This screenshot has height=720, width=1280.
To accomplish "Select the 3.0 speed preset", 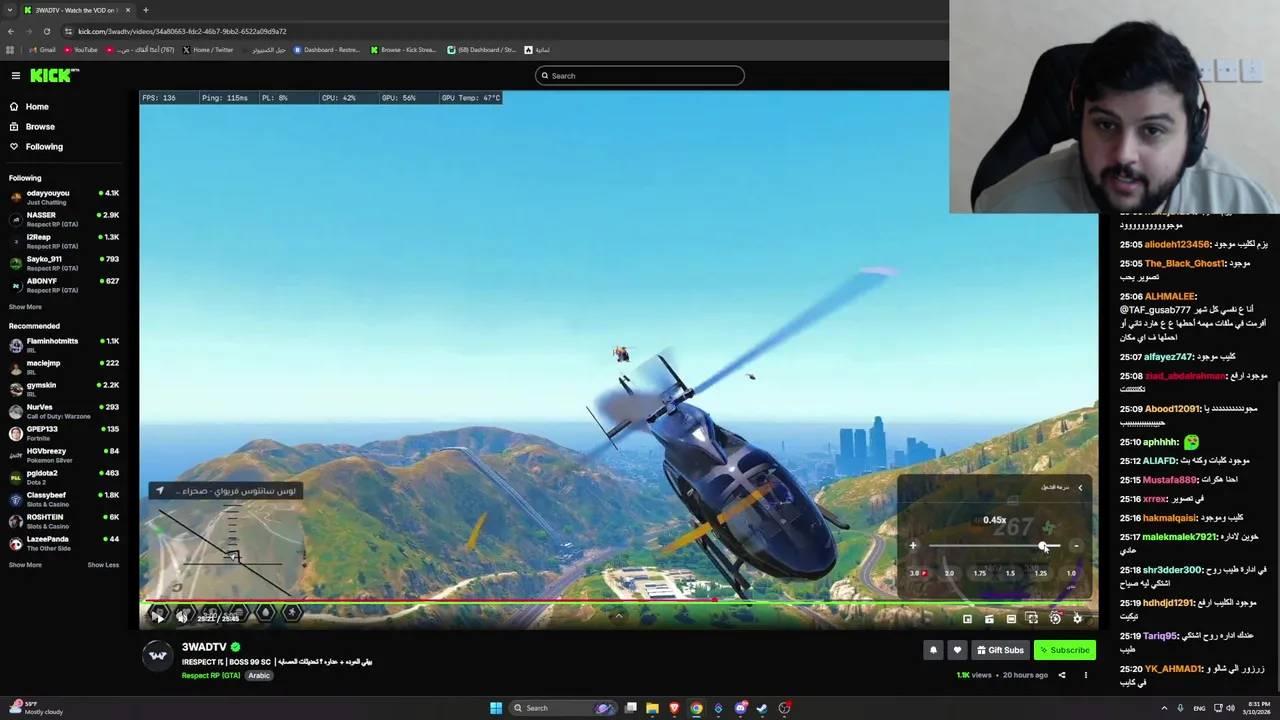I will click(x=917, y=574).
